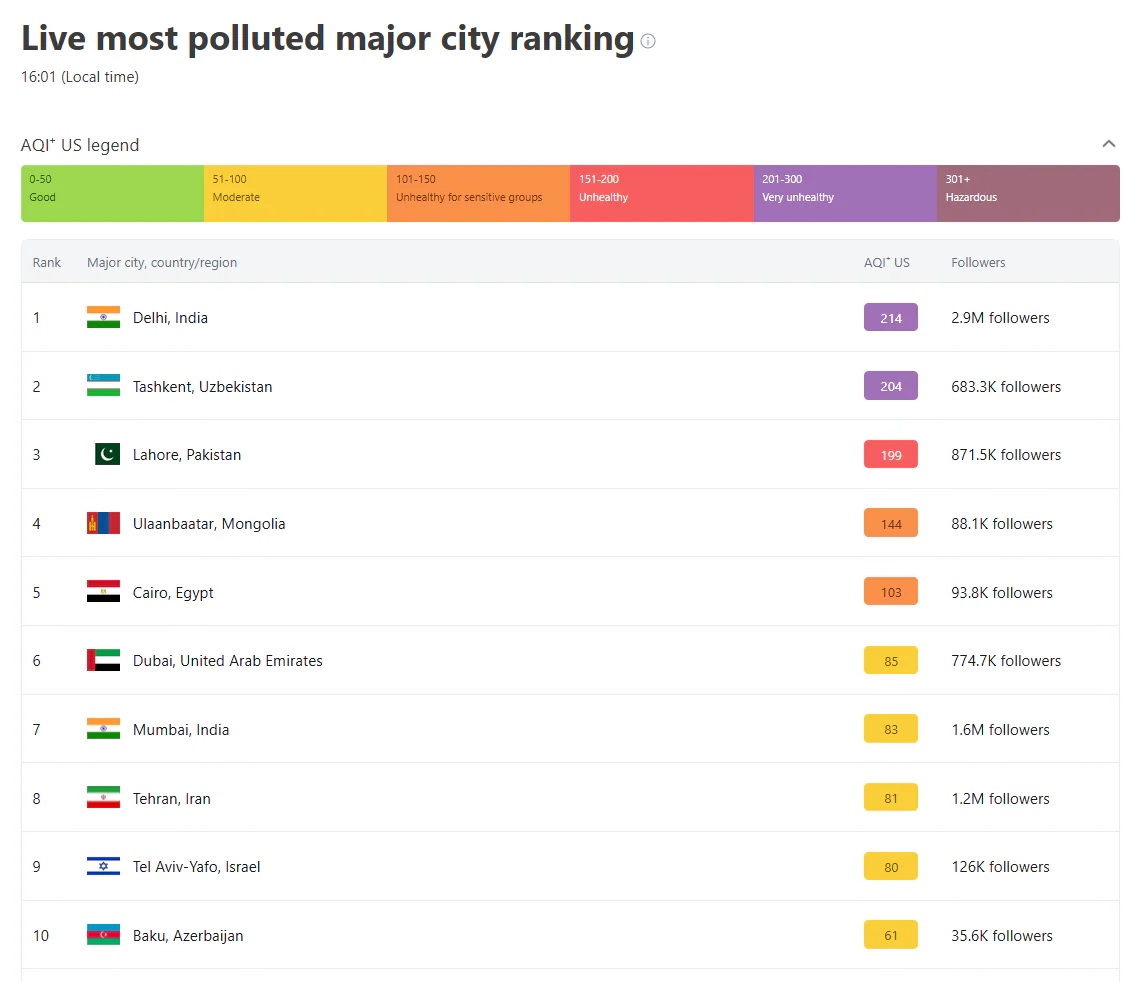1138x982 pixels.
Task: Select Tehran, Iran in the ranking
Action: coord(171,799)
